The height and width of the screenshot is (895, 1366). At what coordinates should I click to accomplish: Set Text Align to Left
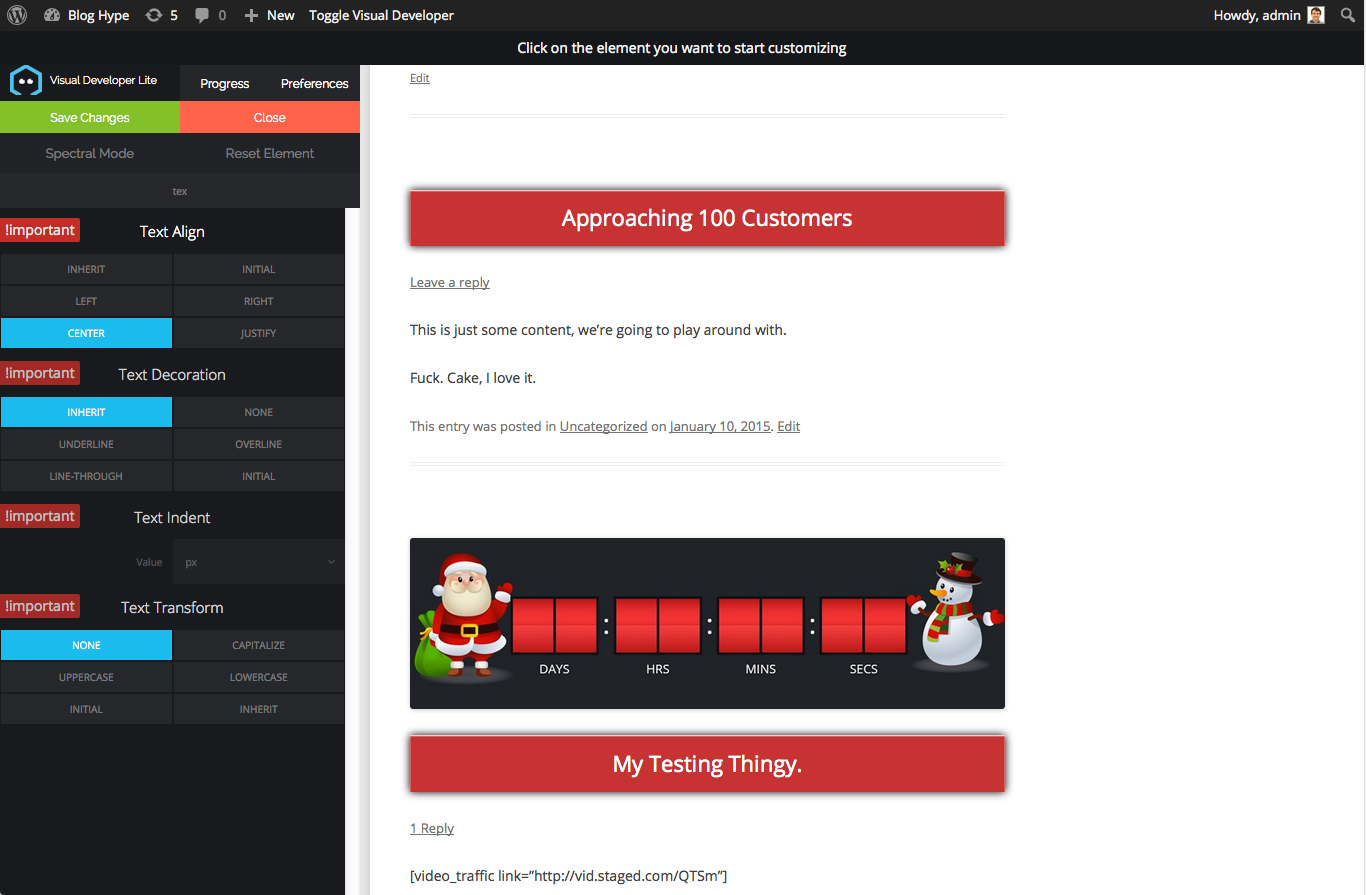[86, 301]
